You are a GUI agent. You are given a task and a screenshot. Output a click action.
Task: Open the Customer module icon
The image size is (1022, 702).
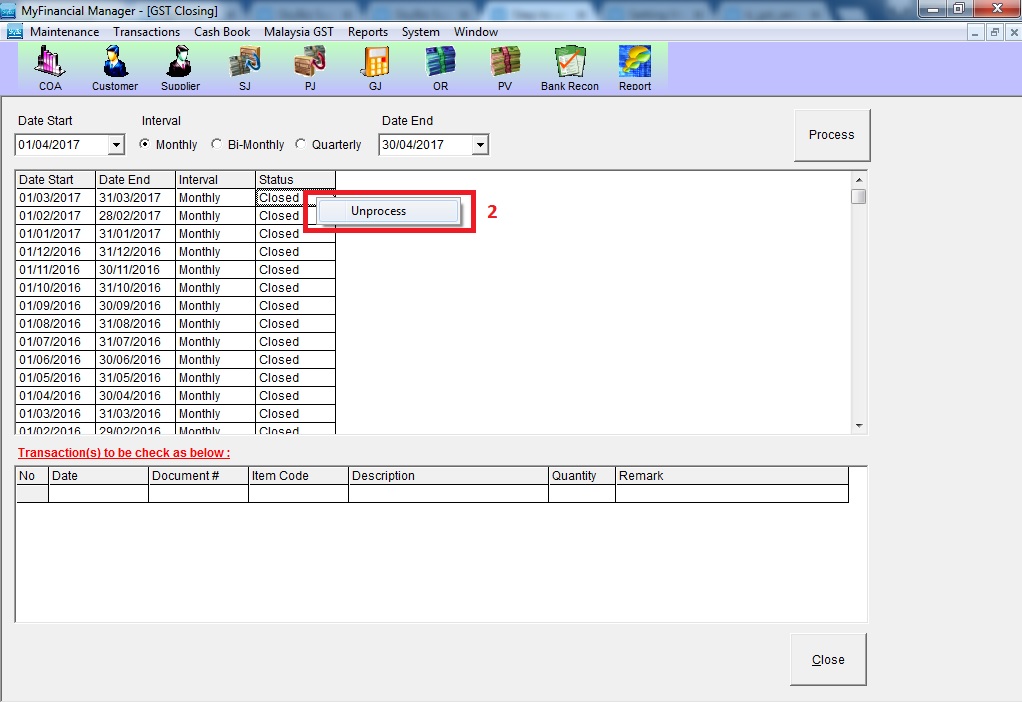[x=115, y=67]
